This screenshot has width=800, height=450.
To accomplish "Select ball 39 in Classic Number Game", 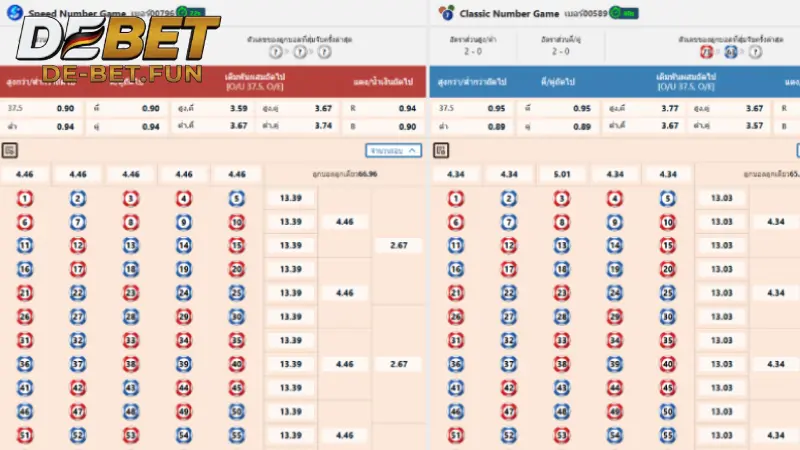I will point(615,364).
